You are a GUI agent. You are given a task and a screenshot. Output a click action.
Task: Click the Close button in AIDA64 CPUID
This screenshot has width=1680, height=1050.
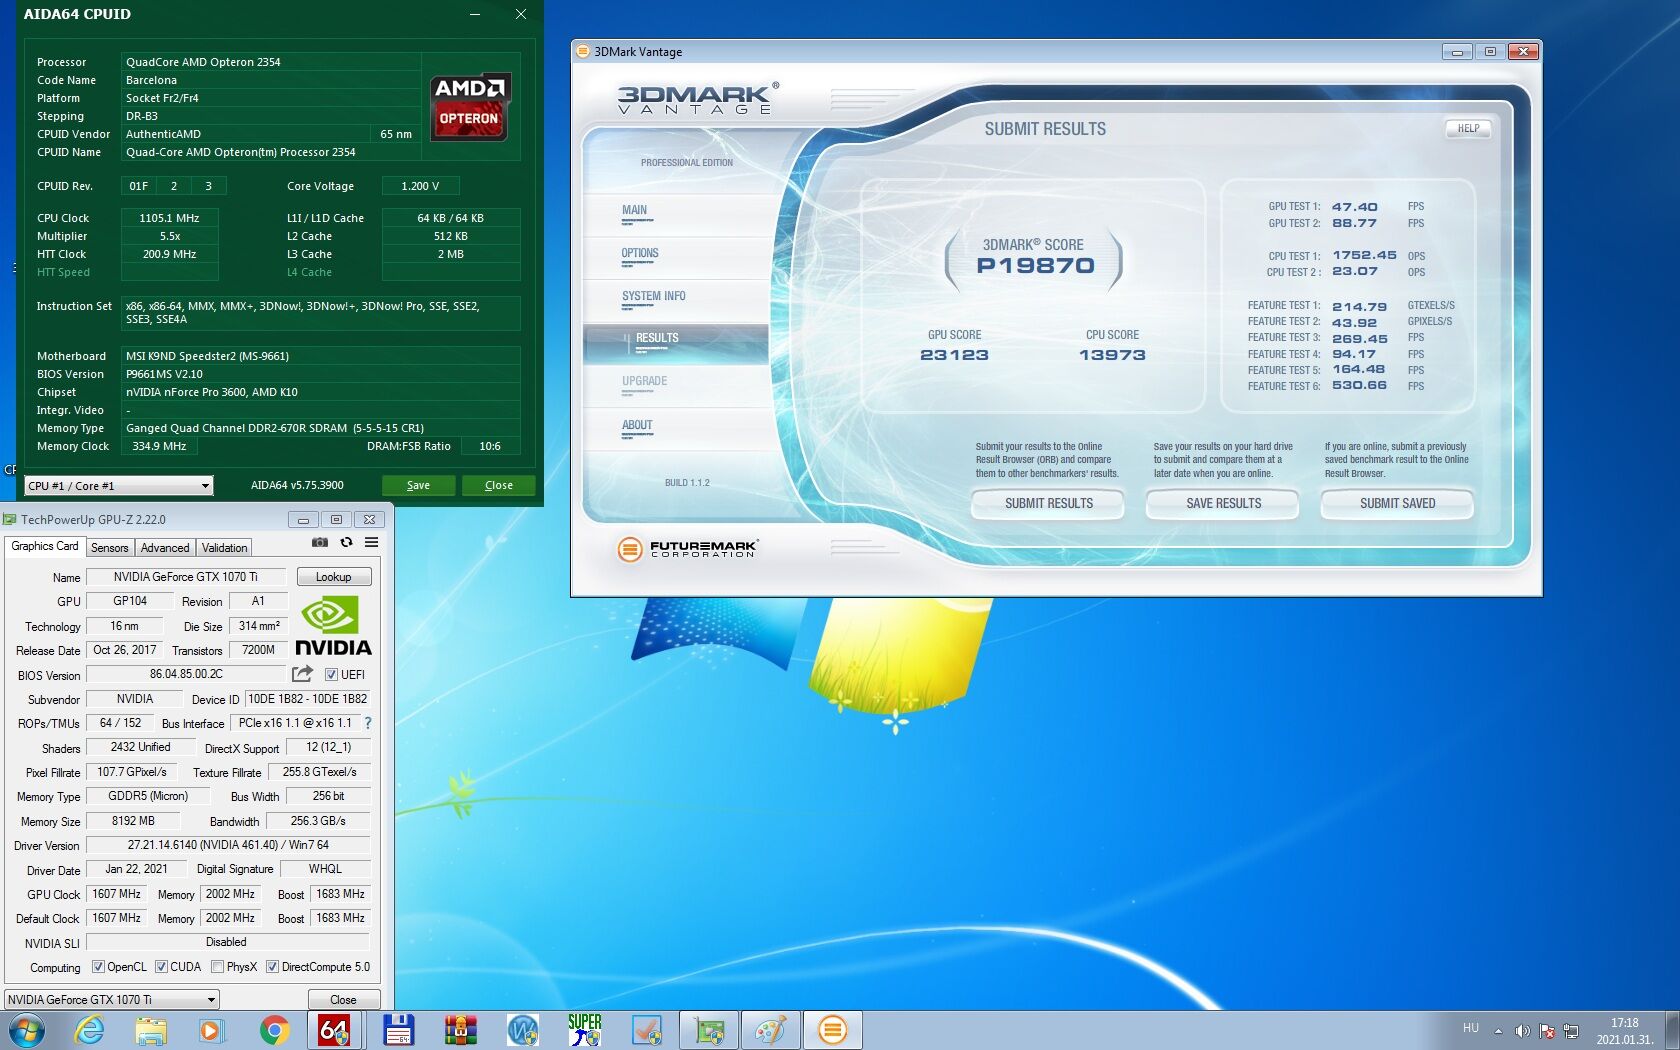498,485
